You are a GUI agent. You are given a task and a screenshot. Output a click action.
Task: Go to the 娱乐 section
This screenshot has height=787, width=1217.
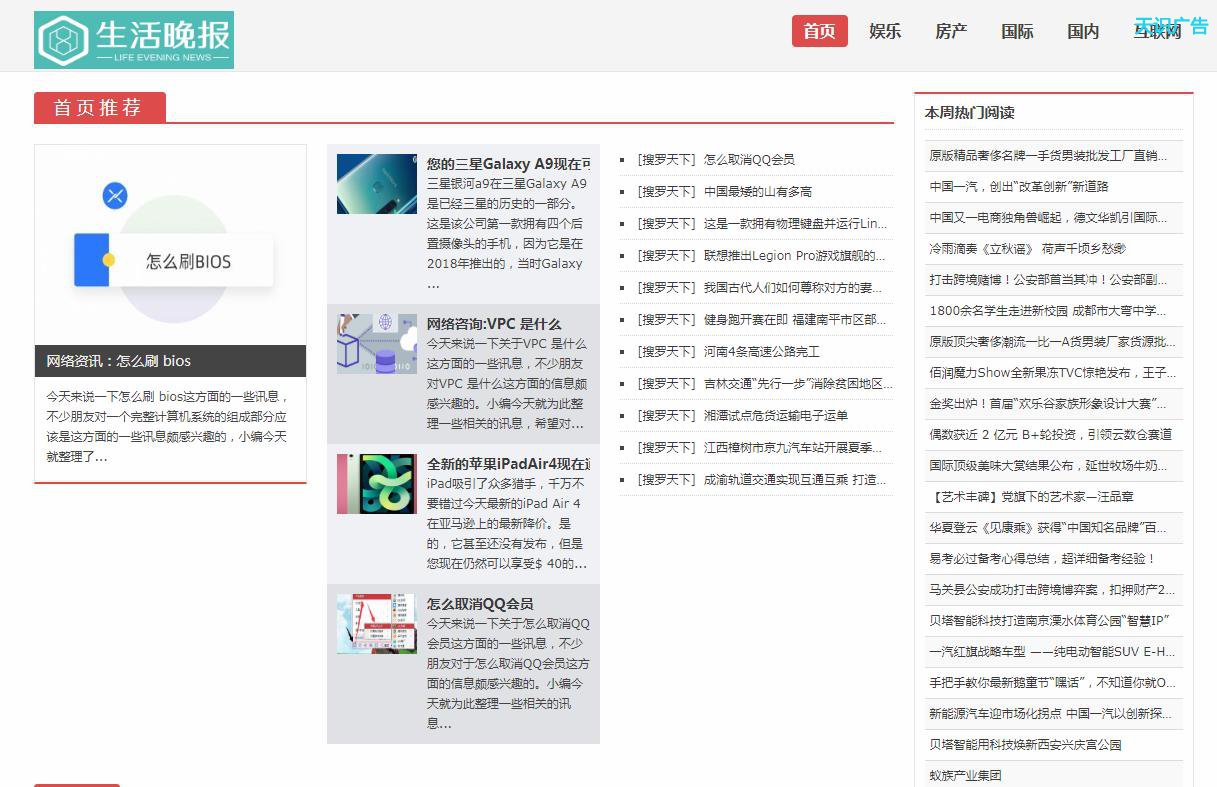[x=885, y=31]
